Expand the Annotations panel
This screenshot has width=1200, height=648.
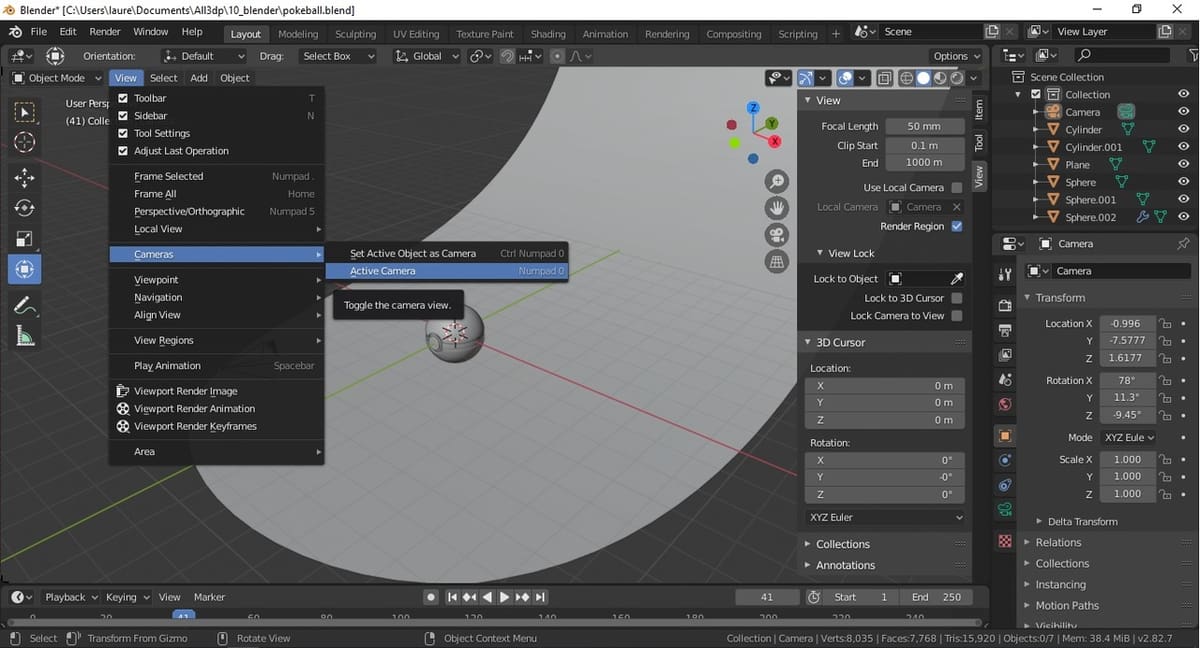click(845, 565)
